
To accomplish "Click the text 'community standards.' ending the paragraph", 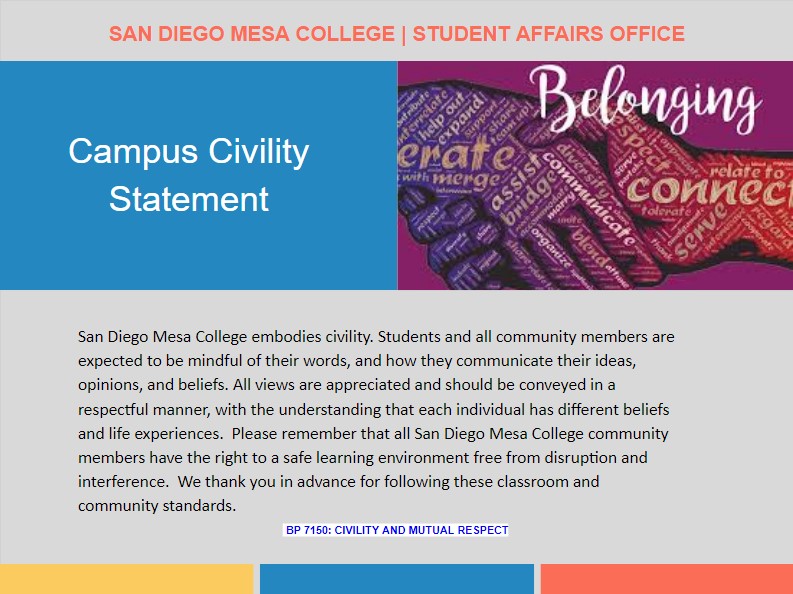I will (157, 505).
